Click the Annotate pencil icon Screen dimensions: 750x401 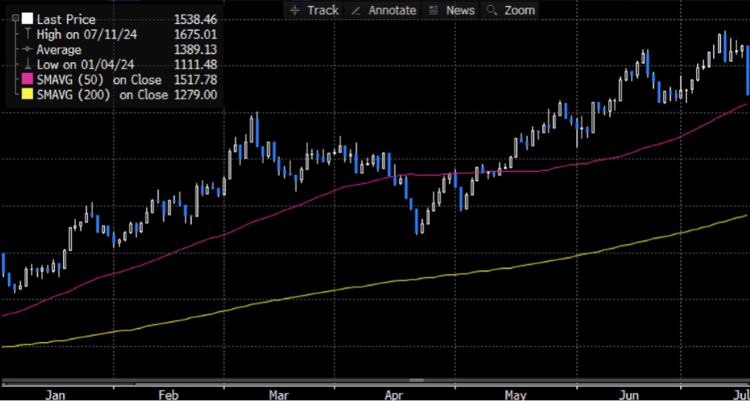coord(358,9)
